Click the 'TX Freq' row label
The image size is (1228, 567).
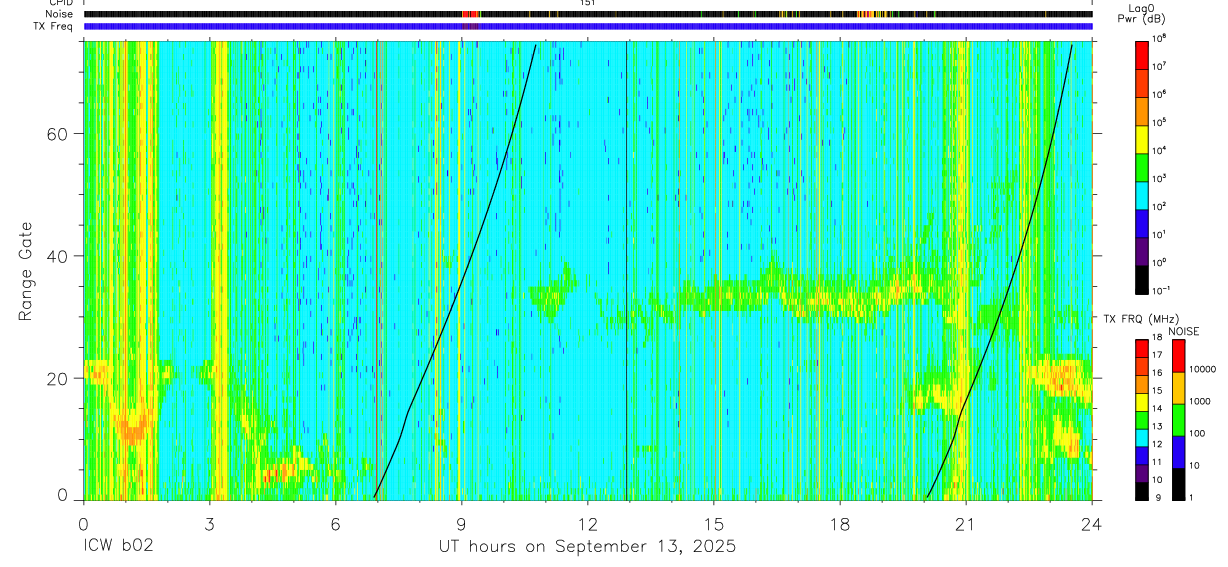pyautogui.click(x=53, y=26)
